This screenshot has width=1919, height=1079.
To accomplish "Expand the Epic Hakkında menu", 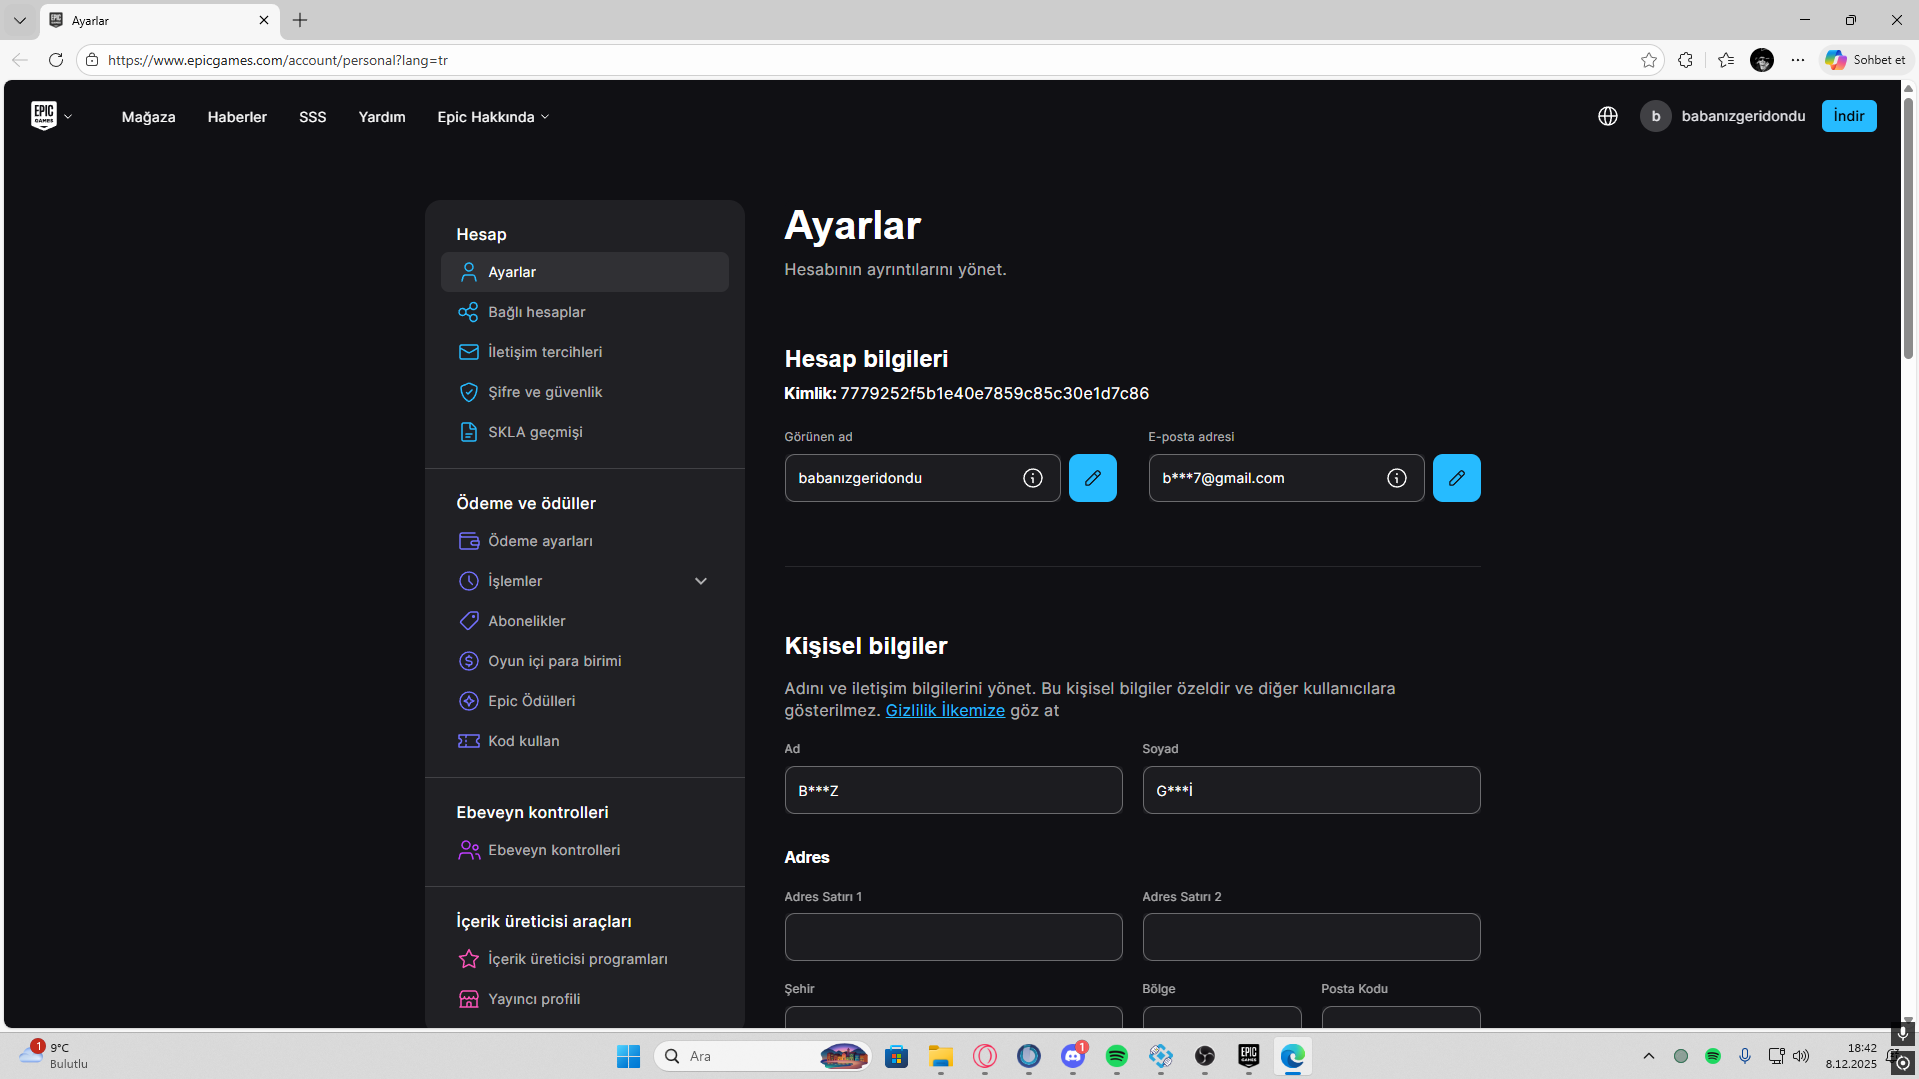I will pos(493,117).
